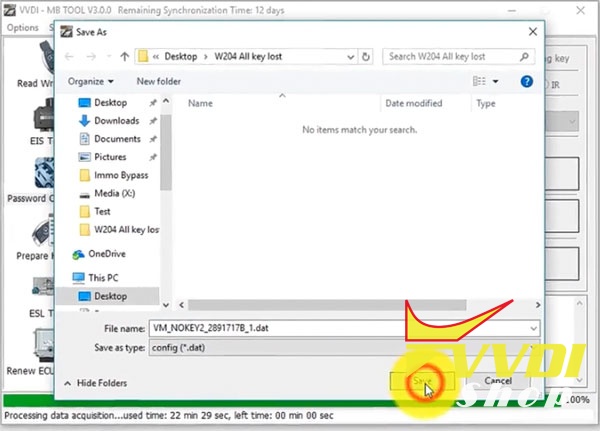Click the search magnifier icon

coord(524,57)
